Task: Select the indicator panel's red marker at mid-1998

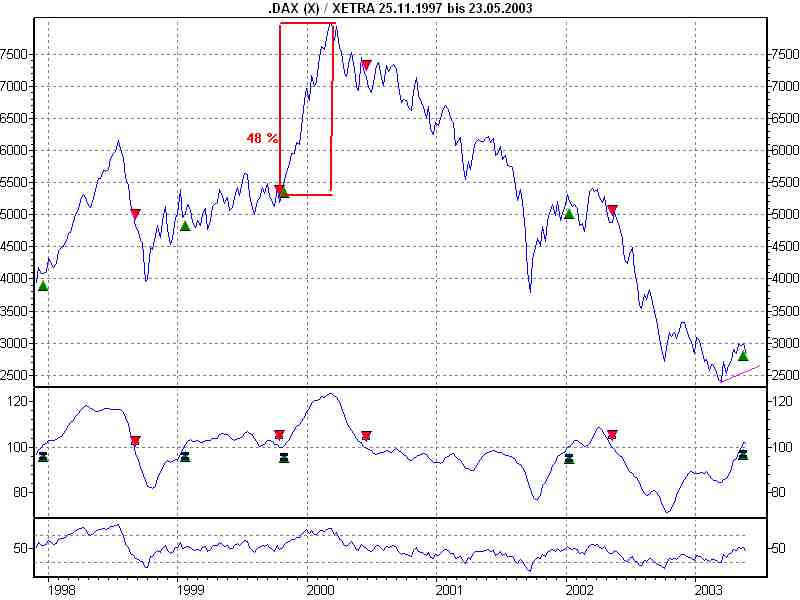Action: coord(135,441)
